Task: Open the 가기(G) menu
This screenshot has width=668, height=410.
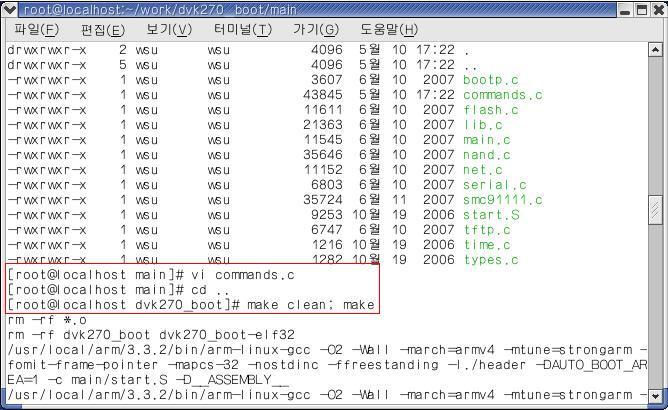Action: click(316, 29)
